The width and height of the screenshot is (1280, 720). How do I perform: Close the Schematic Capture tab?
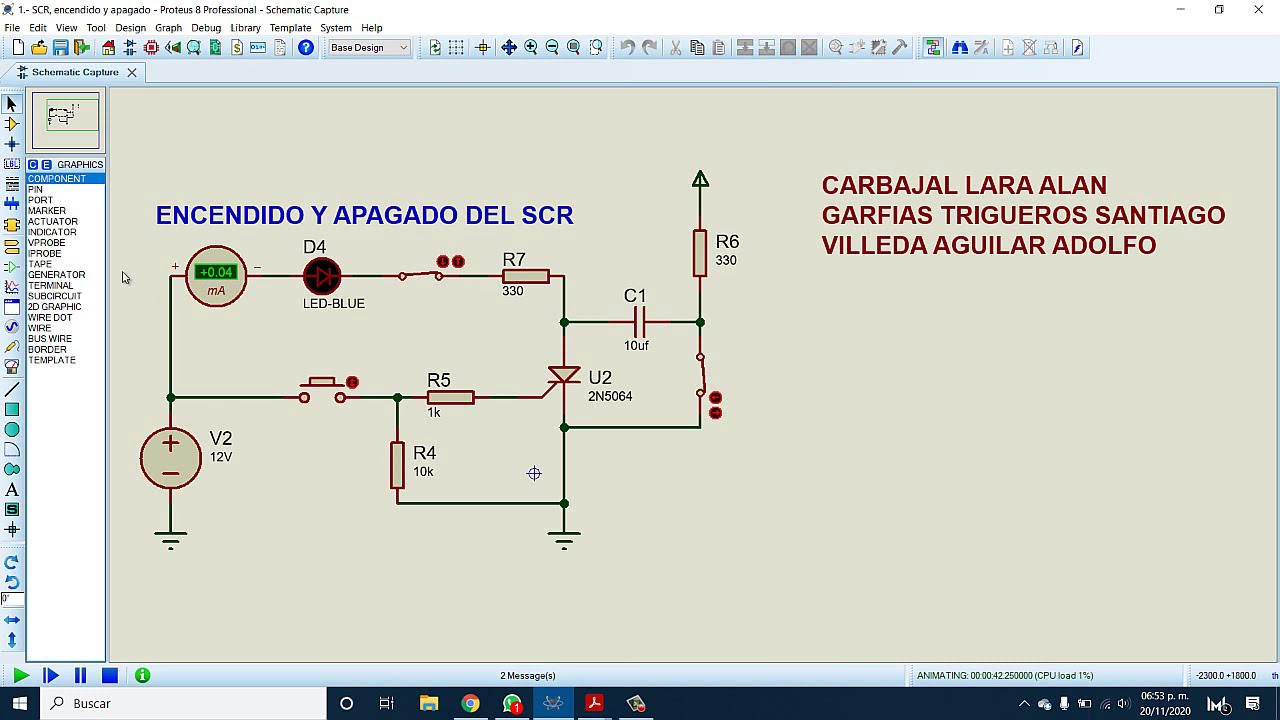[131, 72]
